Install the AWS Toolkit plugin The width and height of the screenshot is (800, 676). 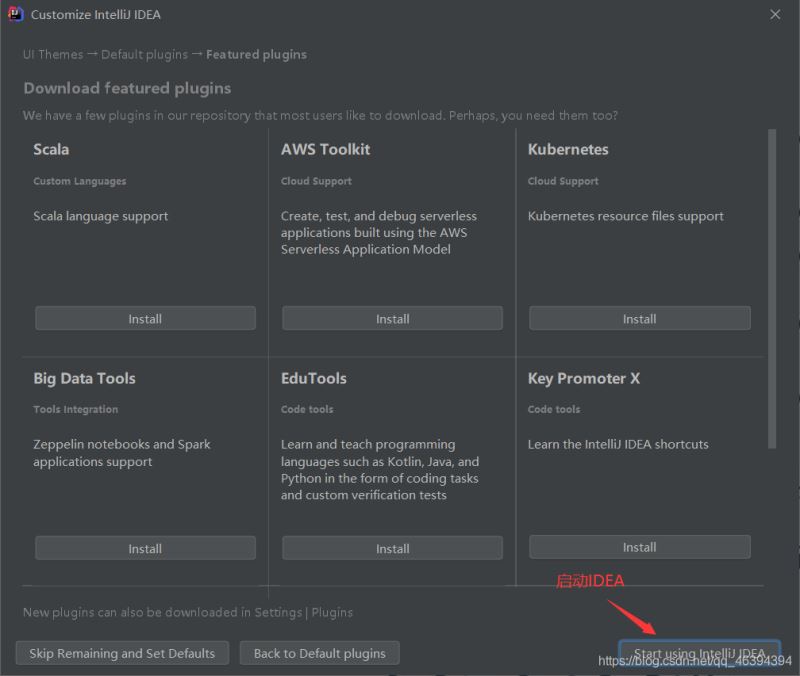click(391, 318)
